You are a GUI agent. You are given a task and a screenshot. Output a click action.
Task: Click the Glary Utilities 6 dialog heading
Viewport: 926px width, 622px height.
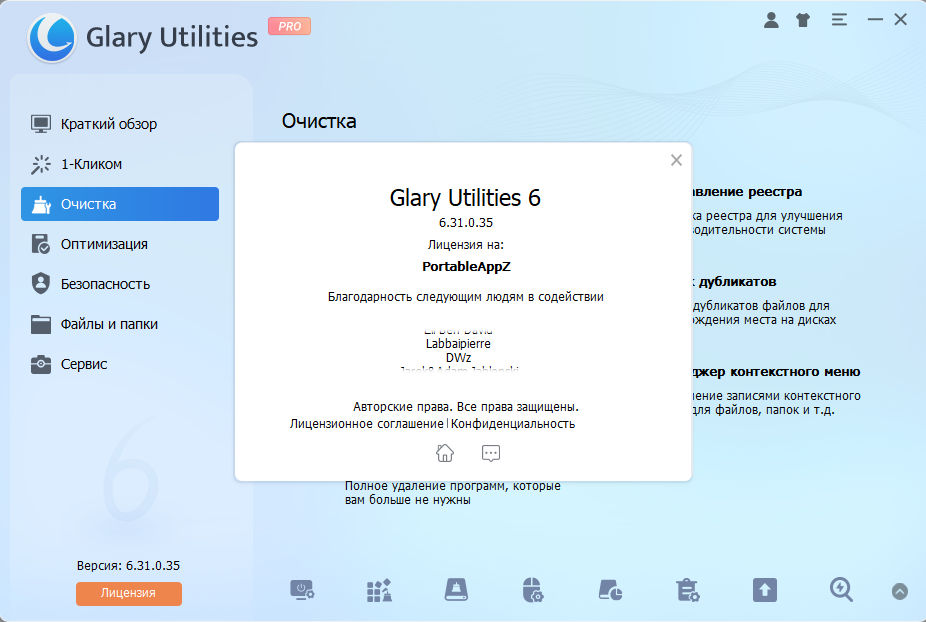(465, 198)
